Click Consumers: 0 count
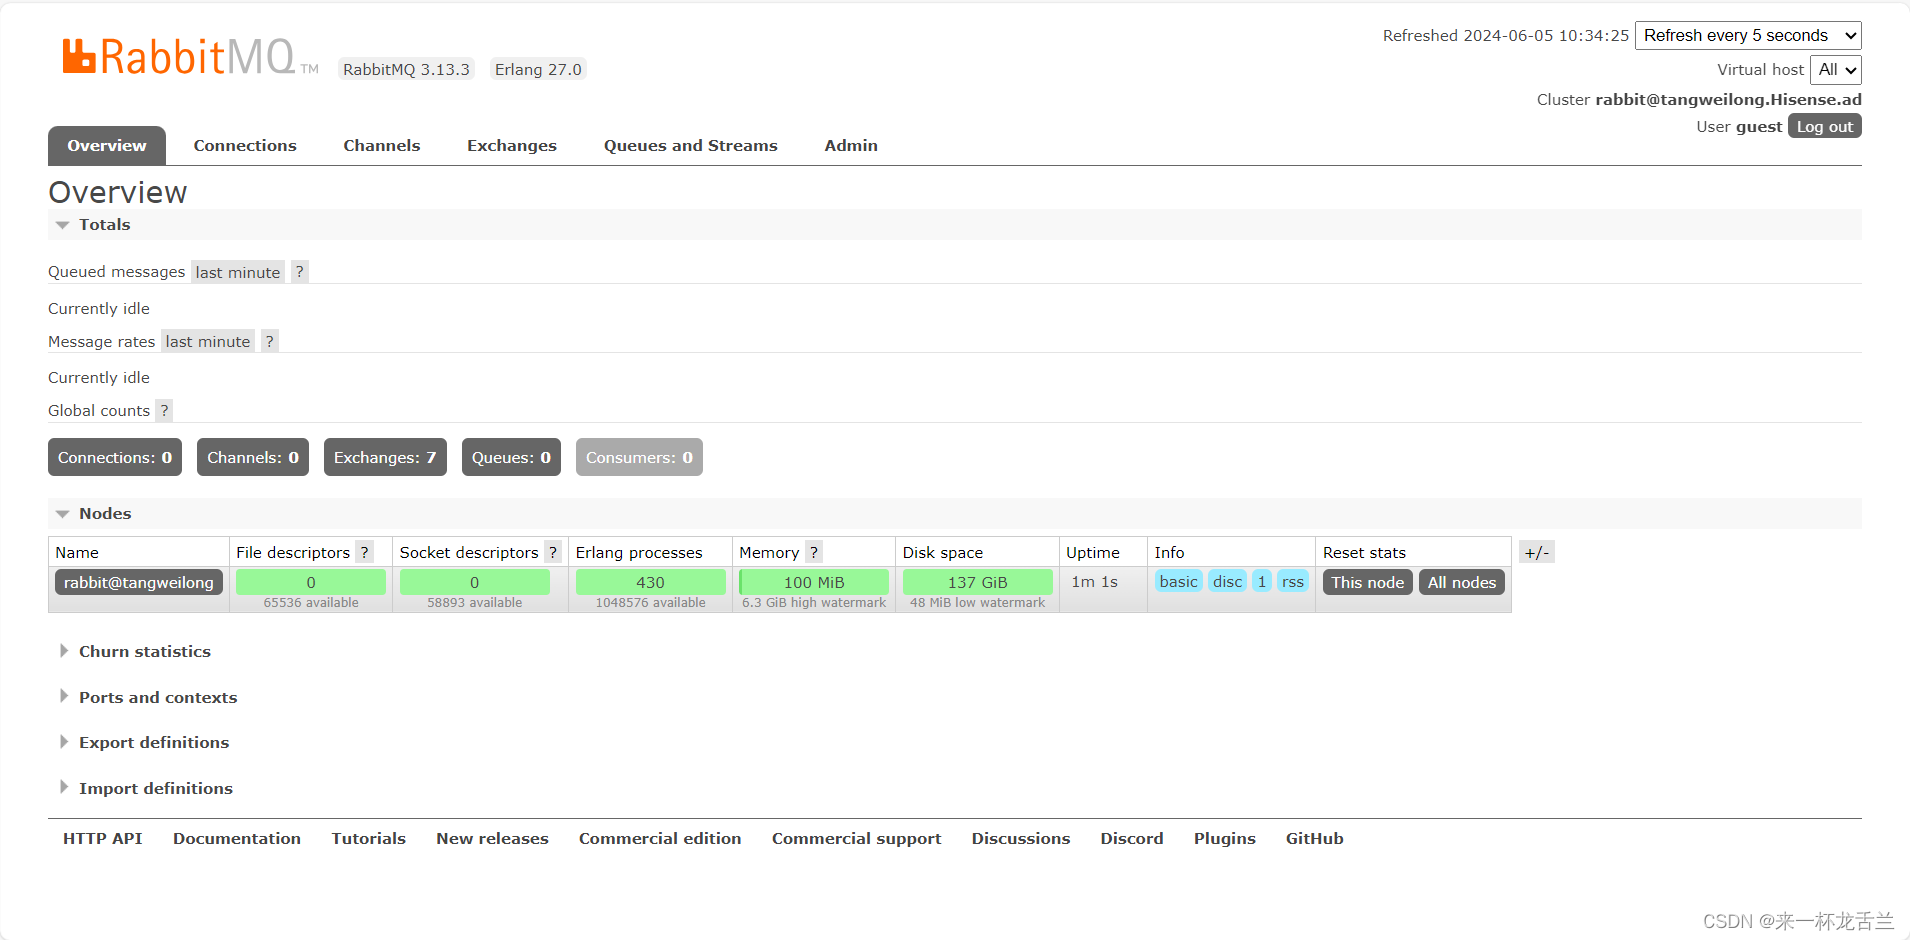 639,457
